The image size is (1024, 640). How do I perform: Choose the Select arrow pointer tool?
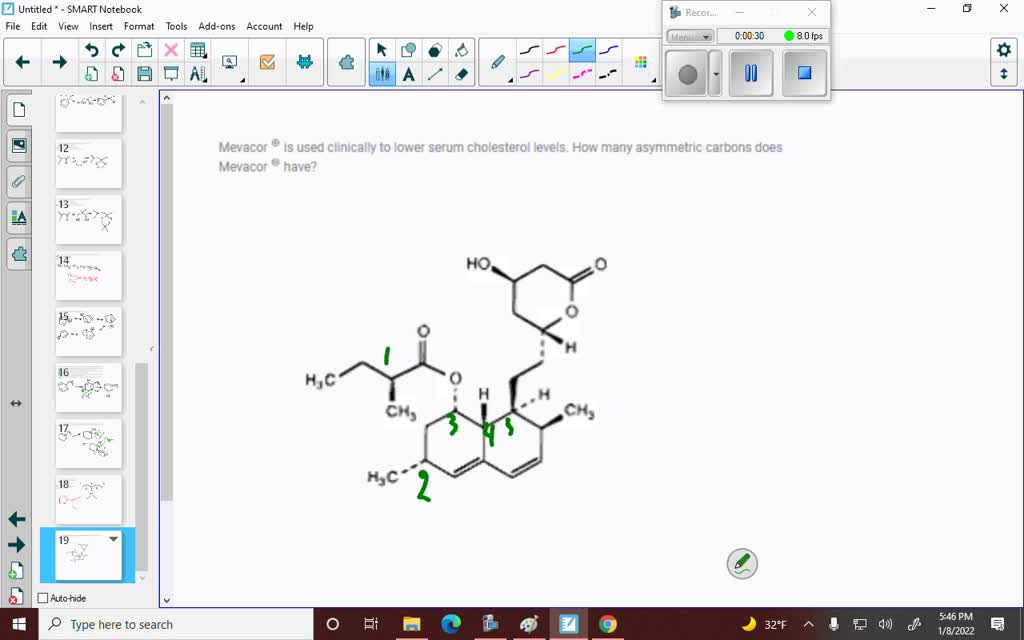click(382, 50)
